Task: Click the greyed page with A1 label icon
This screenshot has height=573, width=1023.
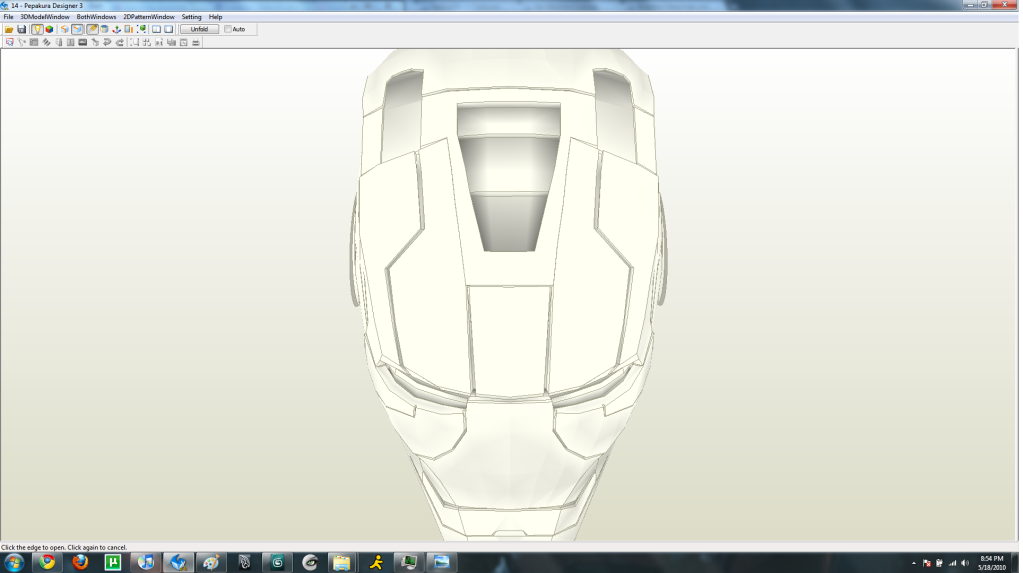Action: pos(159,42)
